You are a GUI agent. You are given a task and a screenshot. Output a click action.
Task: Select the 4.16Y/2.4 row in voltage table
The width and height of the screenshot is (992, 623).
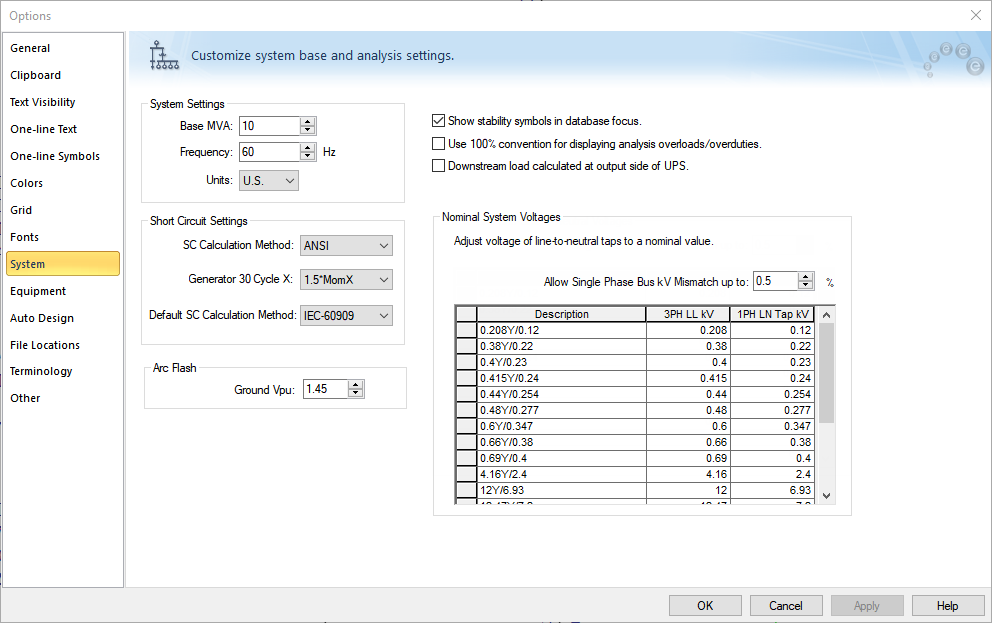(561, 475)
